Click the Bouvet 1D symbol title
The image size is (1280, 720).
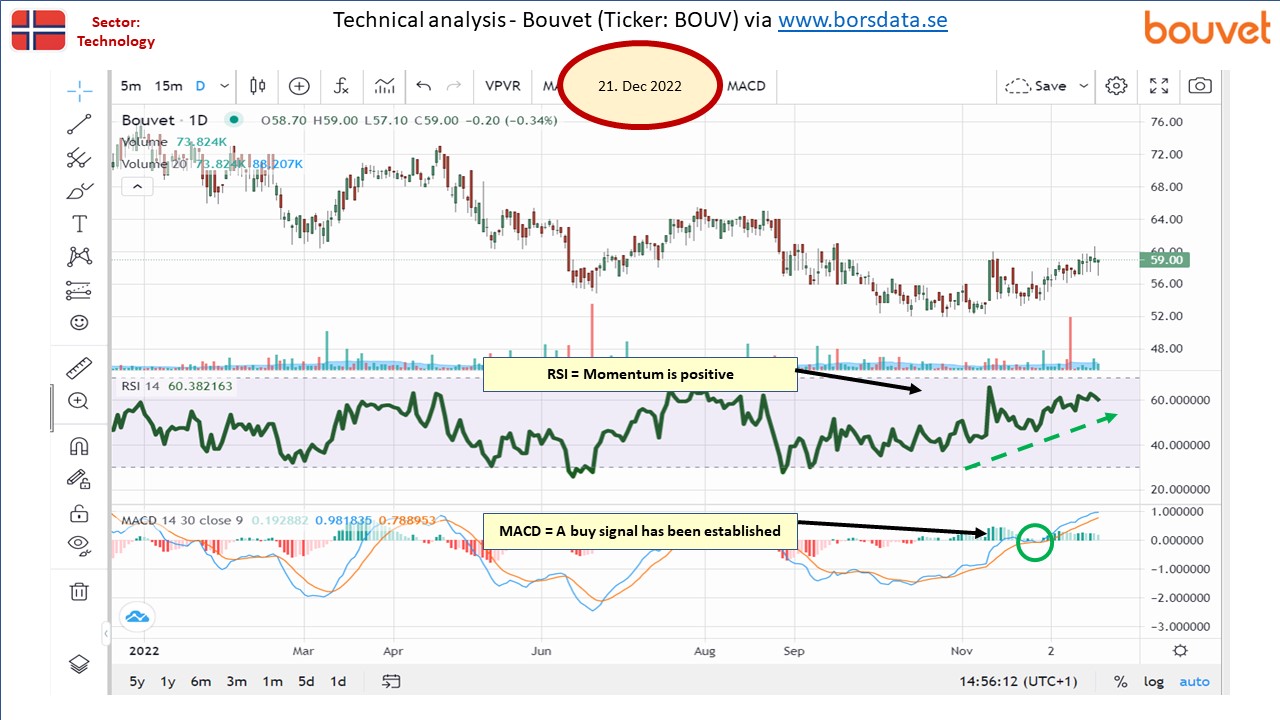[x=164, y=120]
